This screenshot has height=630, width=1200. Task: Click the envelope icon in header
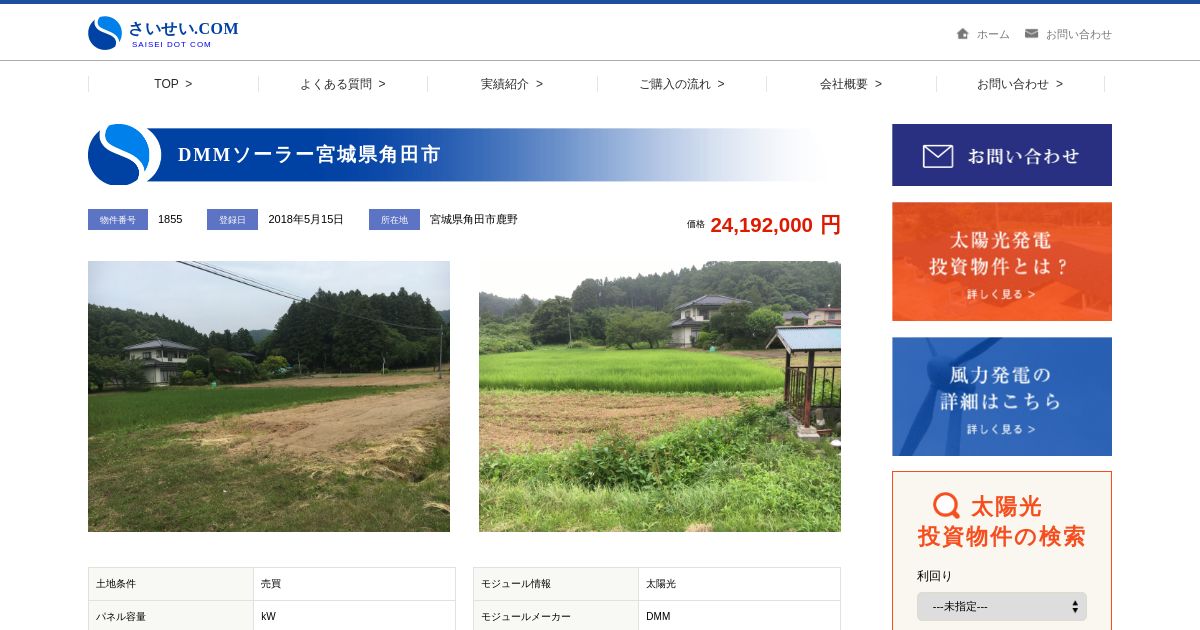[1032, 33]
